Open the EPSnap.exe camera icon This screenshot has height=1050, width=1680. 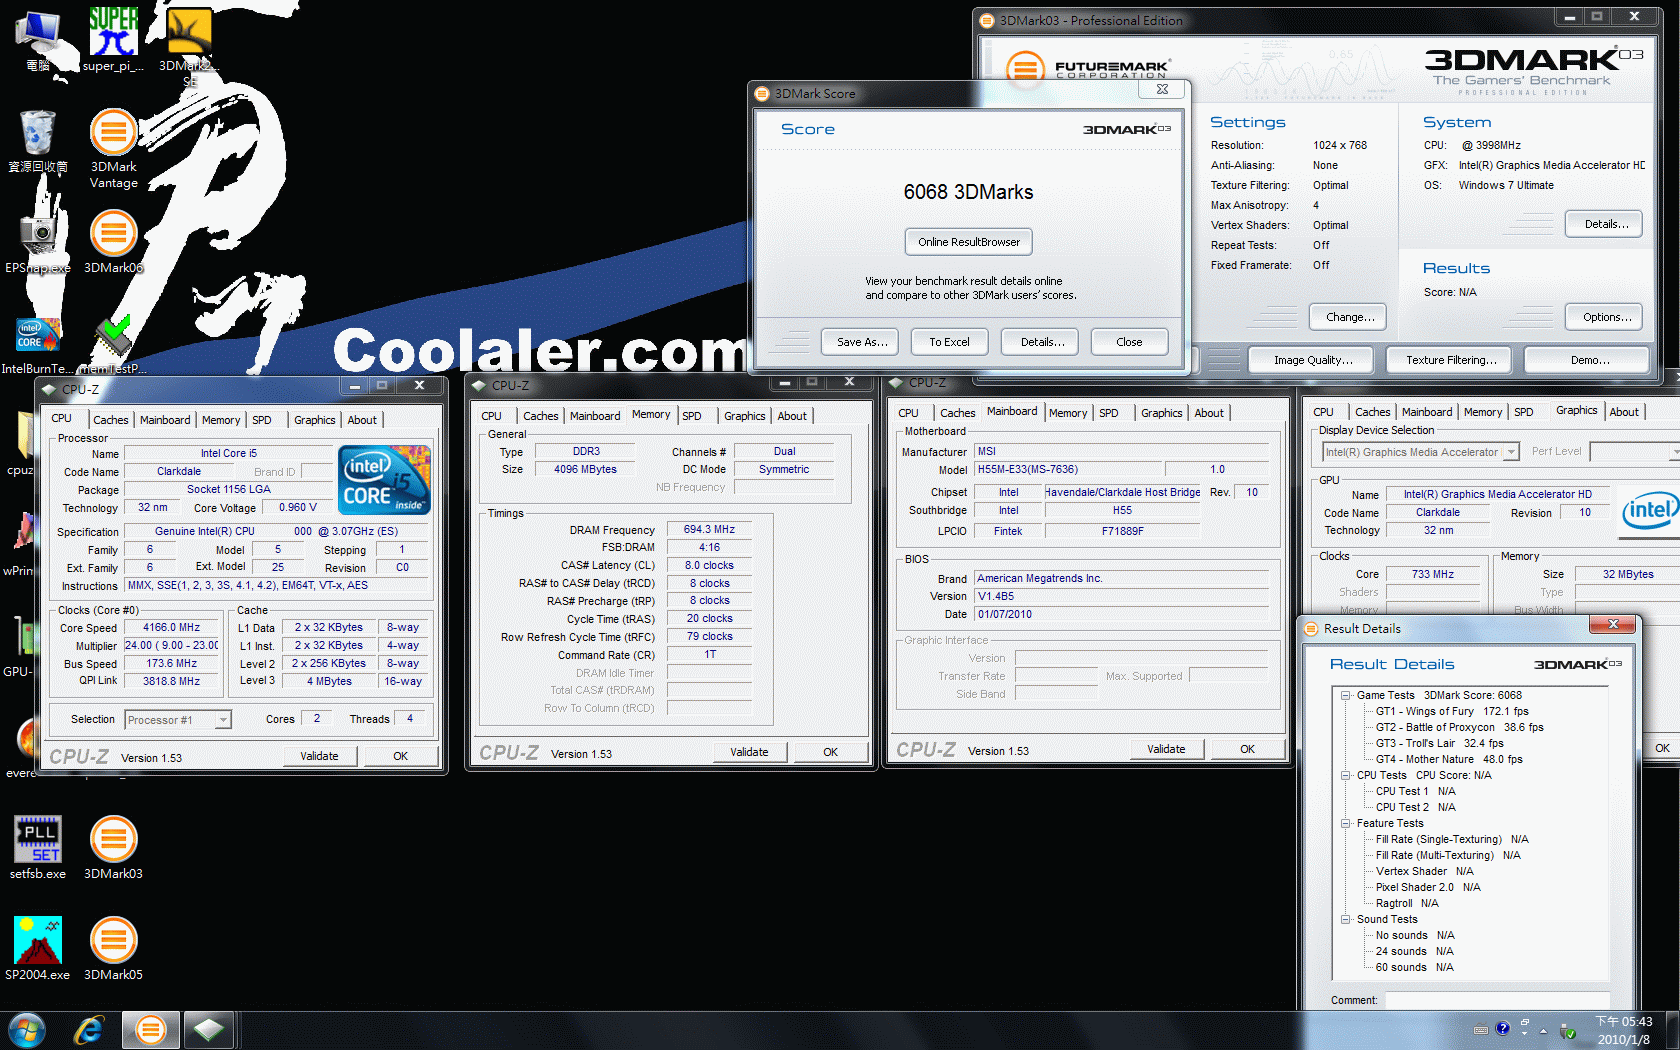coord(38,242)
